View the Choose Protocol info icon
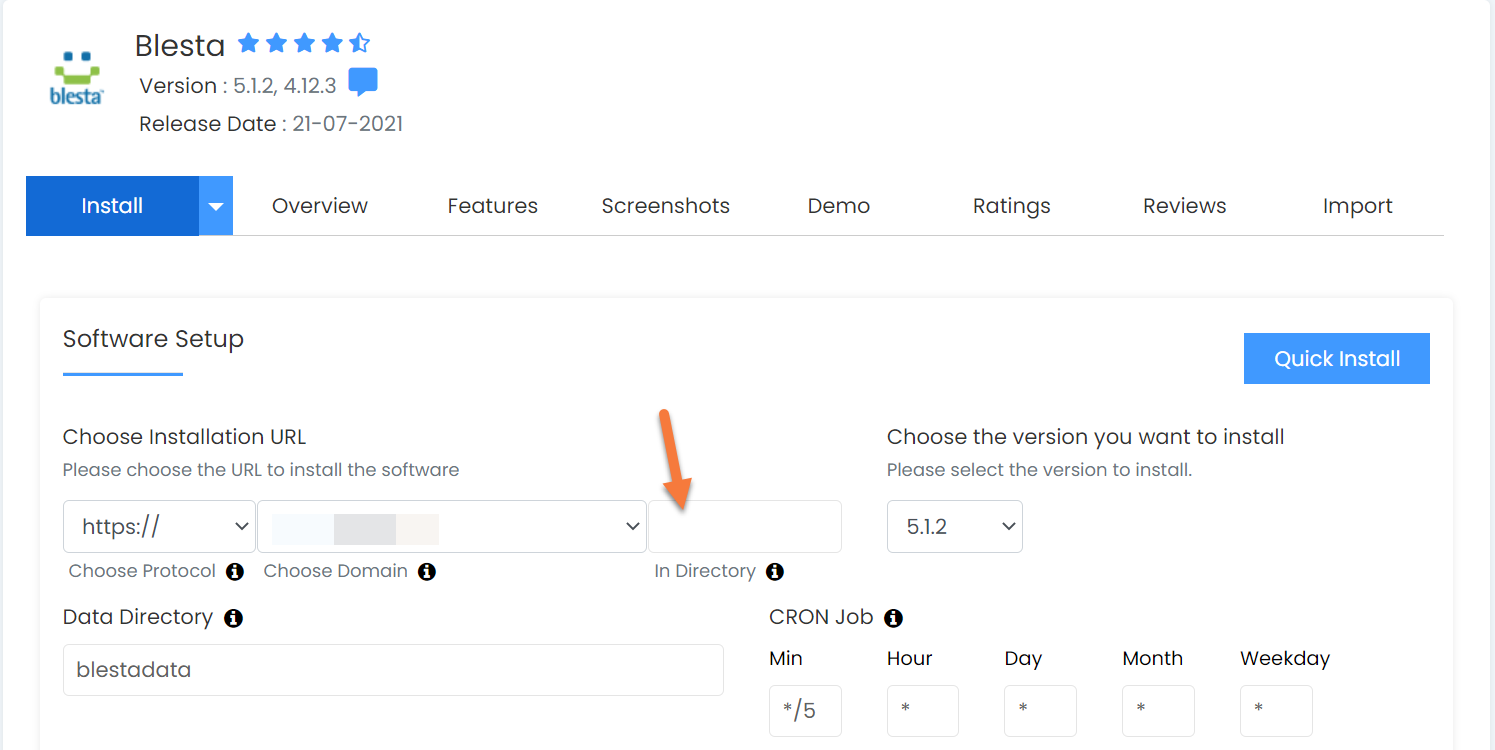This screenshot has width=1495, height=750. coord(234,572)
